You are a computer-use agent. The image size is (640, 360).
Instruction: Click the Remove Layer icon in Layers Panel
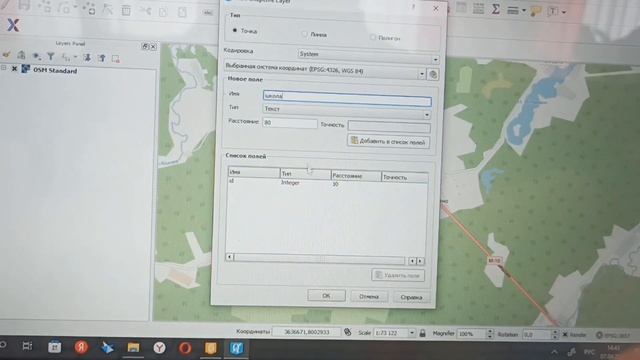click(x=116, y=59)
